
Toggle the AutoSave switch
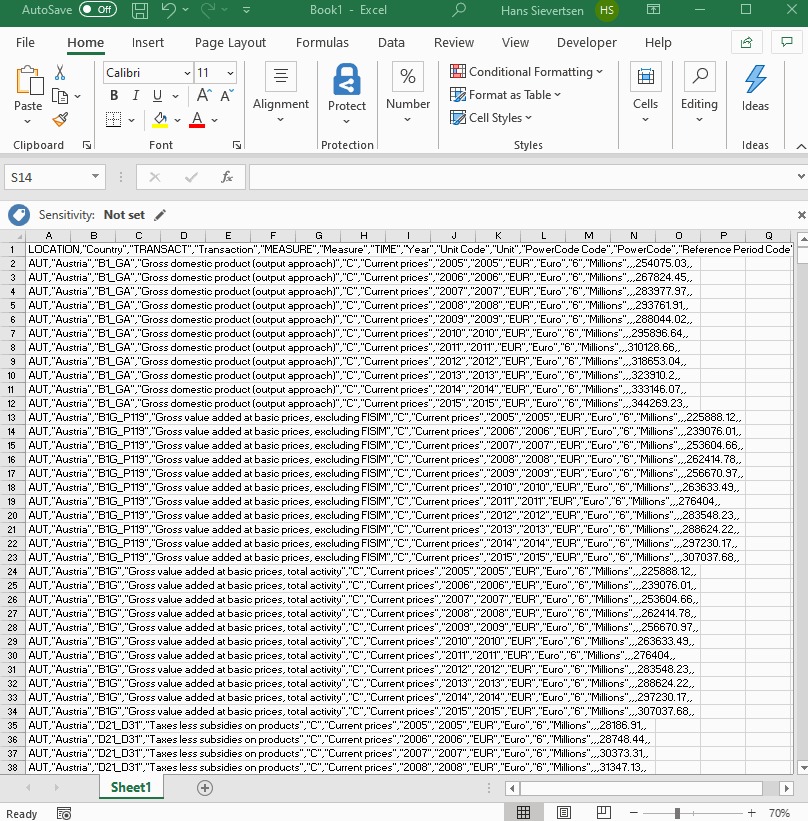pos(97,10)
